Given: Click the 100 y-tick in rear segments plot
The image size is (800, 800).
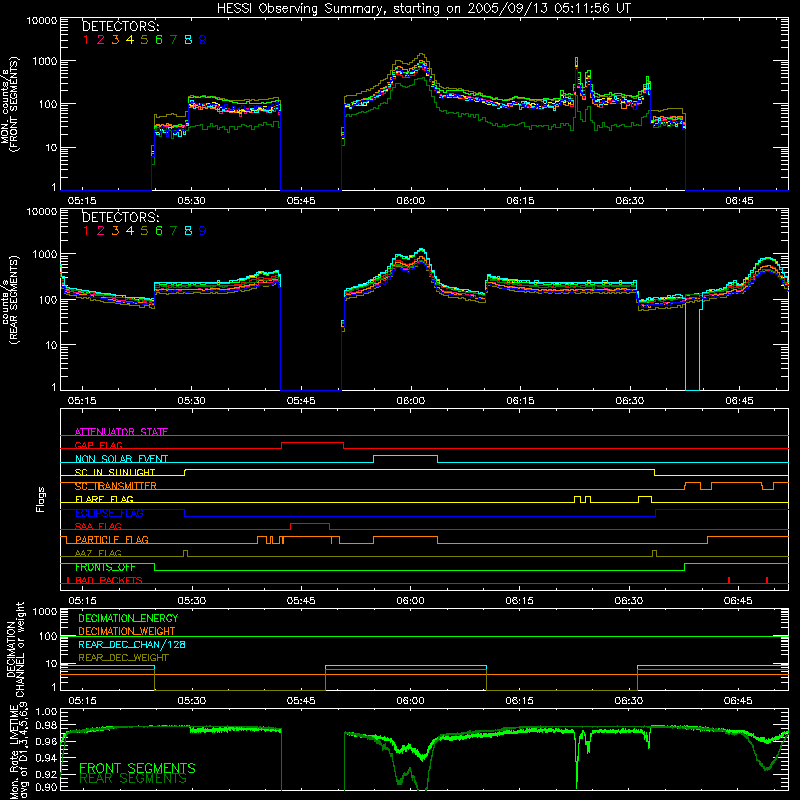Looking at the screenshot, I should coord(48,300).
